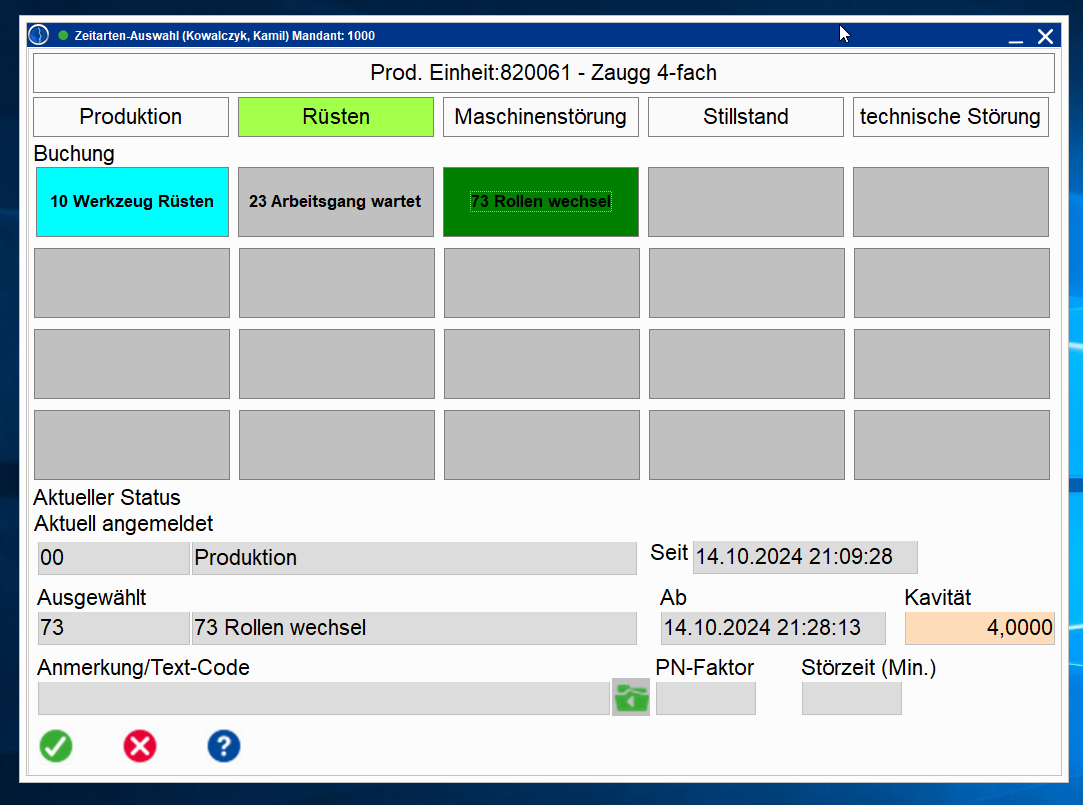This screenshot has height=805, width=1083.
Task: Edit the Kavität value field
Action: click(x=979, y=628)
